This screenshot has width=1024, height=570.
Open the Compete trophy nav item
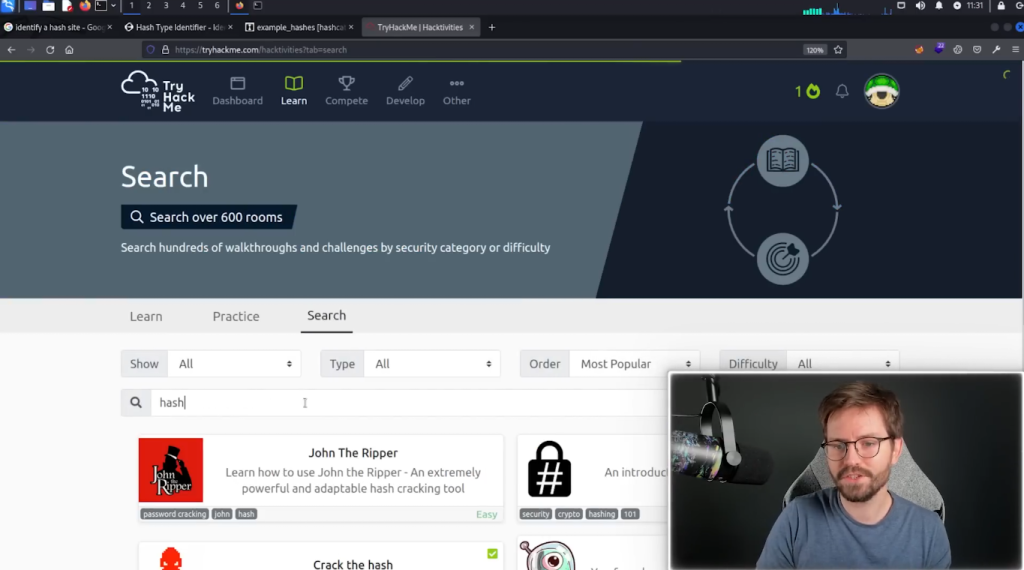point(347,91)
